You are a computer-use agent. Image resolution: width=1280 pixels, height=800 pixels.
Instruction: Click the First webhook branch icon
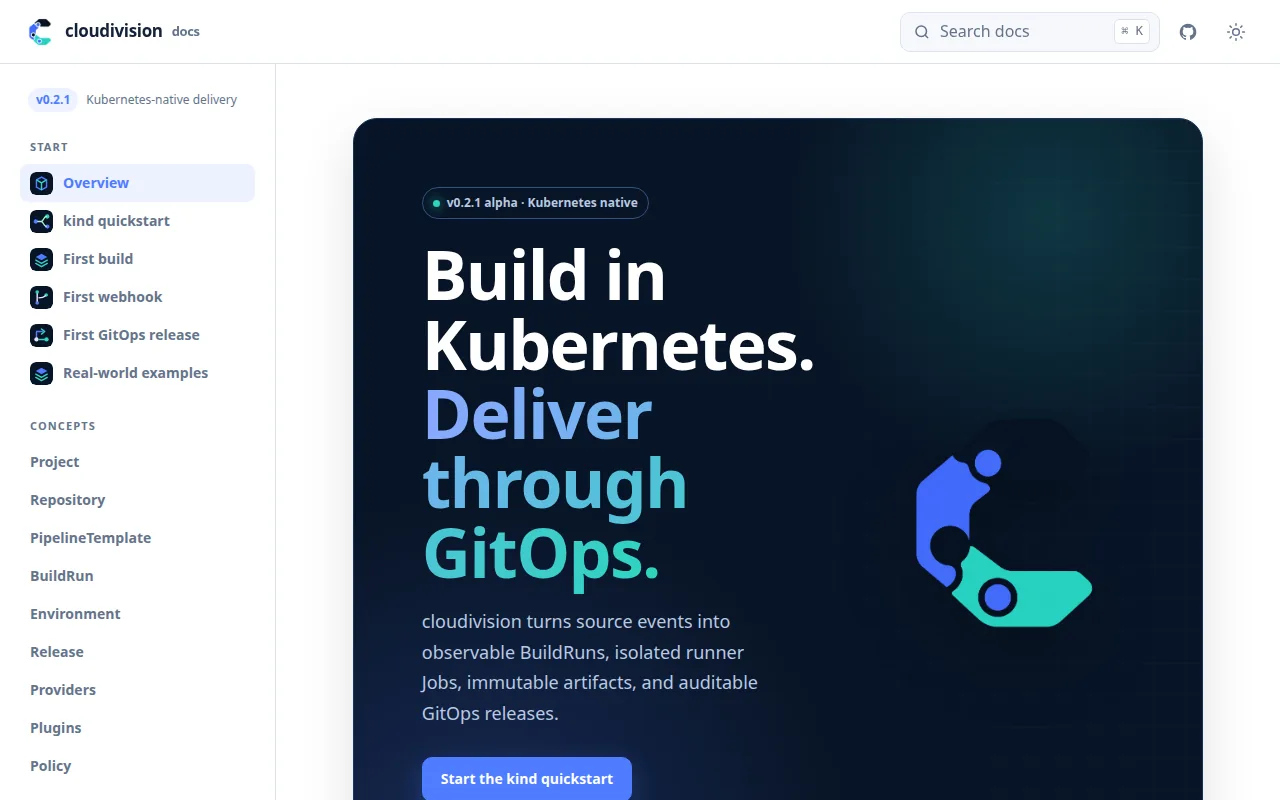[x=41, y=297]
